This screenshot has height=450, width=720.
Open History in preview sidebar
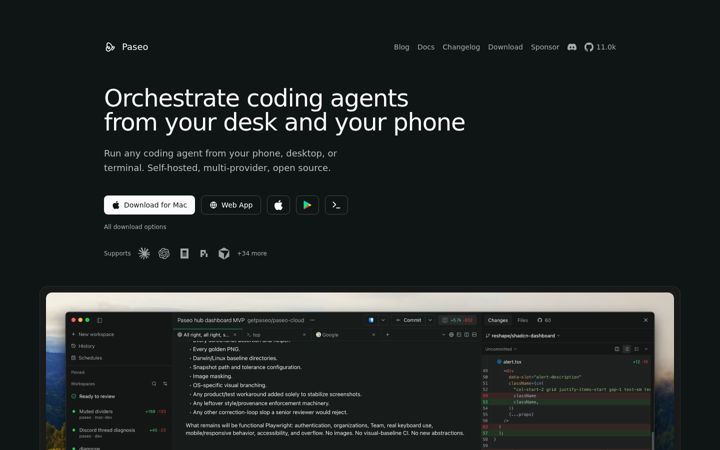[x=83, y=346]
